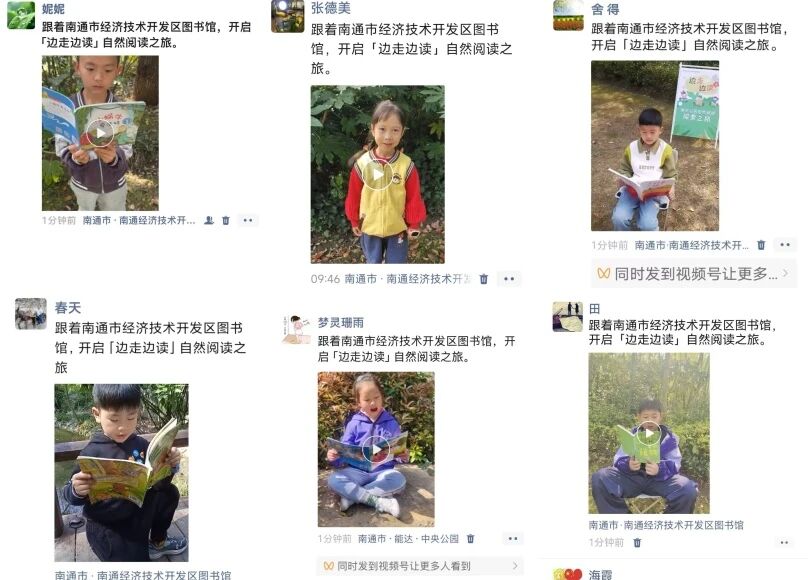Play 田's video of boy reading

coord(649,434)
